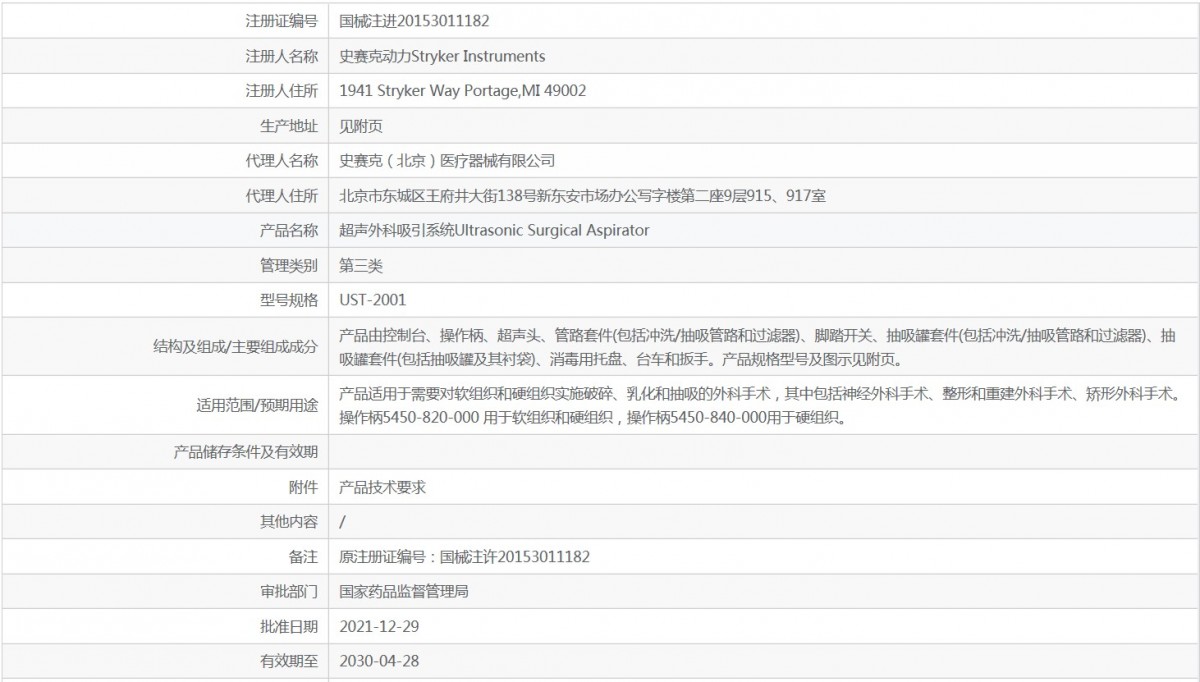This screenshot has width=1200, height=682.
Task: Click the 生产地址 label
Action: [289, 126]
